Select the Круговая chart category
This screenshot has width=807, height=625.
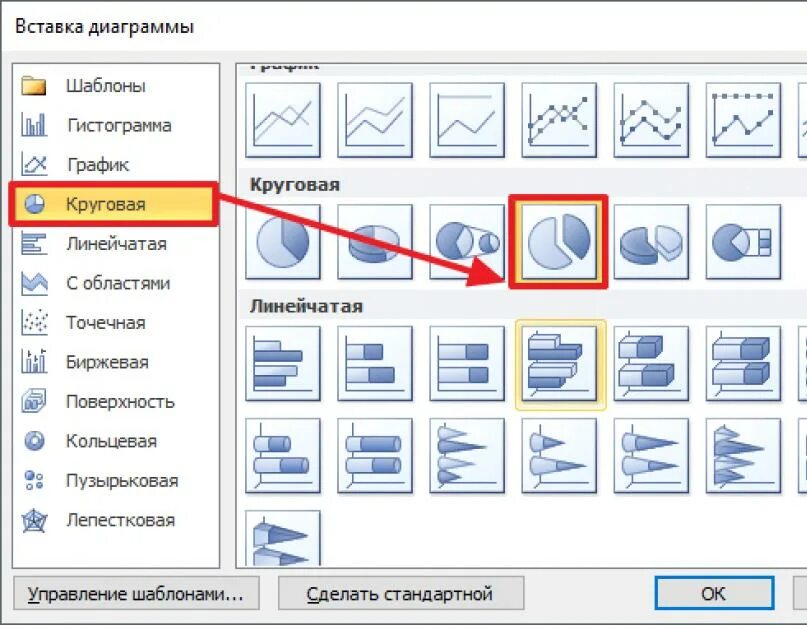pyautogui.click(x=113, y=204)
